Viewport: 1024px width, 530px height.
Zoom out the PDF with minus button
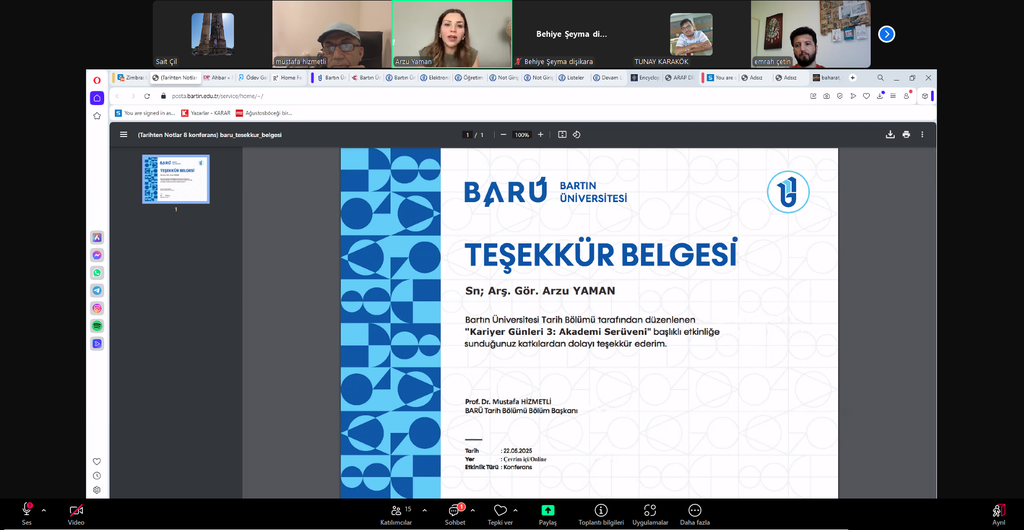[503, 134]
